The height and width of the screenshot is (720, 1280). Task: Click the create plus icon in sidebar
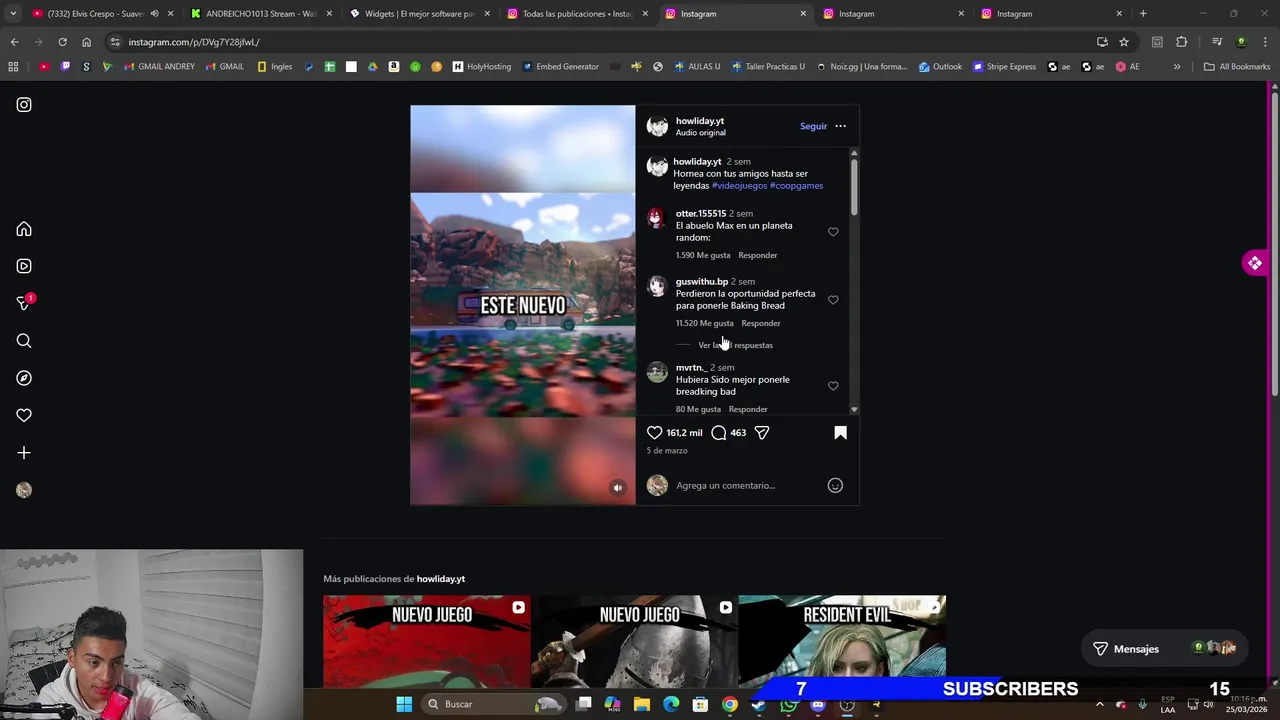pyautogui.click(x=24, y=452)
